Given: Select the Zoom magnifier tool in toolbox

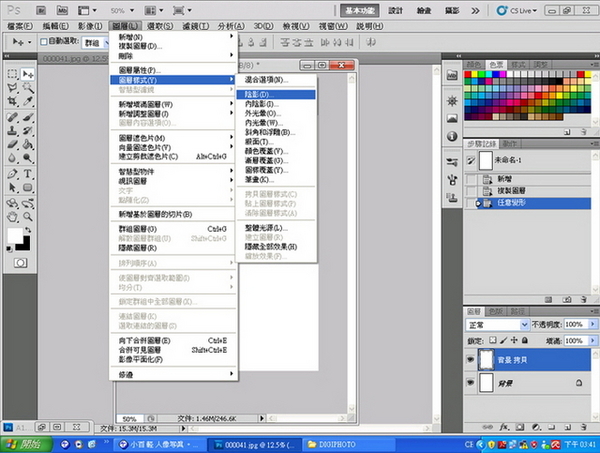Looking at the screenshot, I should point(28,217).
